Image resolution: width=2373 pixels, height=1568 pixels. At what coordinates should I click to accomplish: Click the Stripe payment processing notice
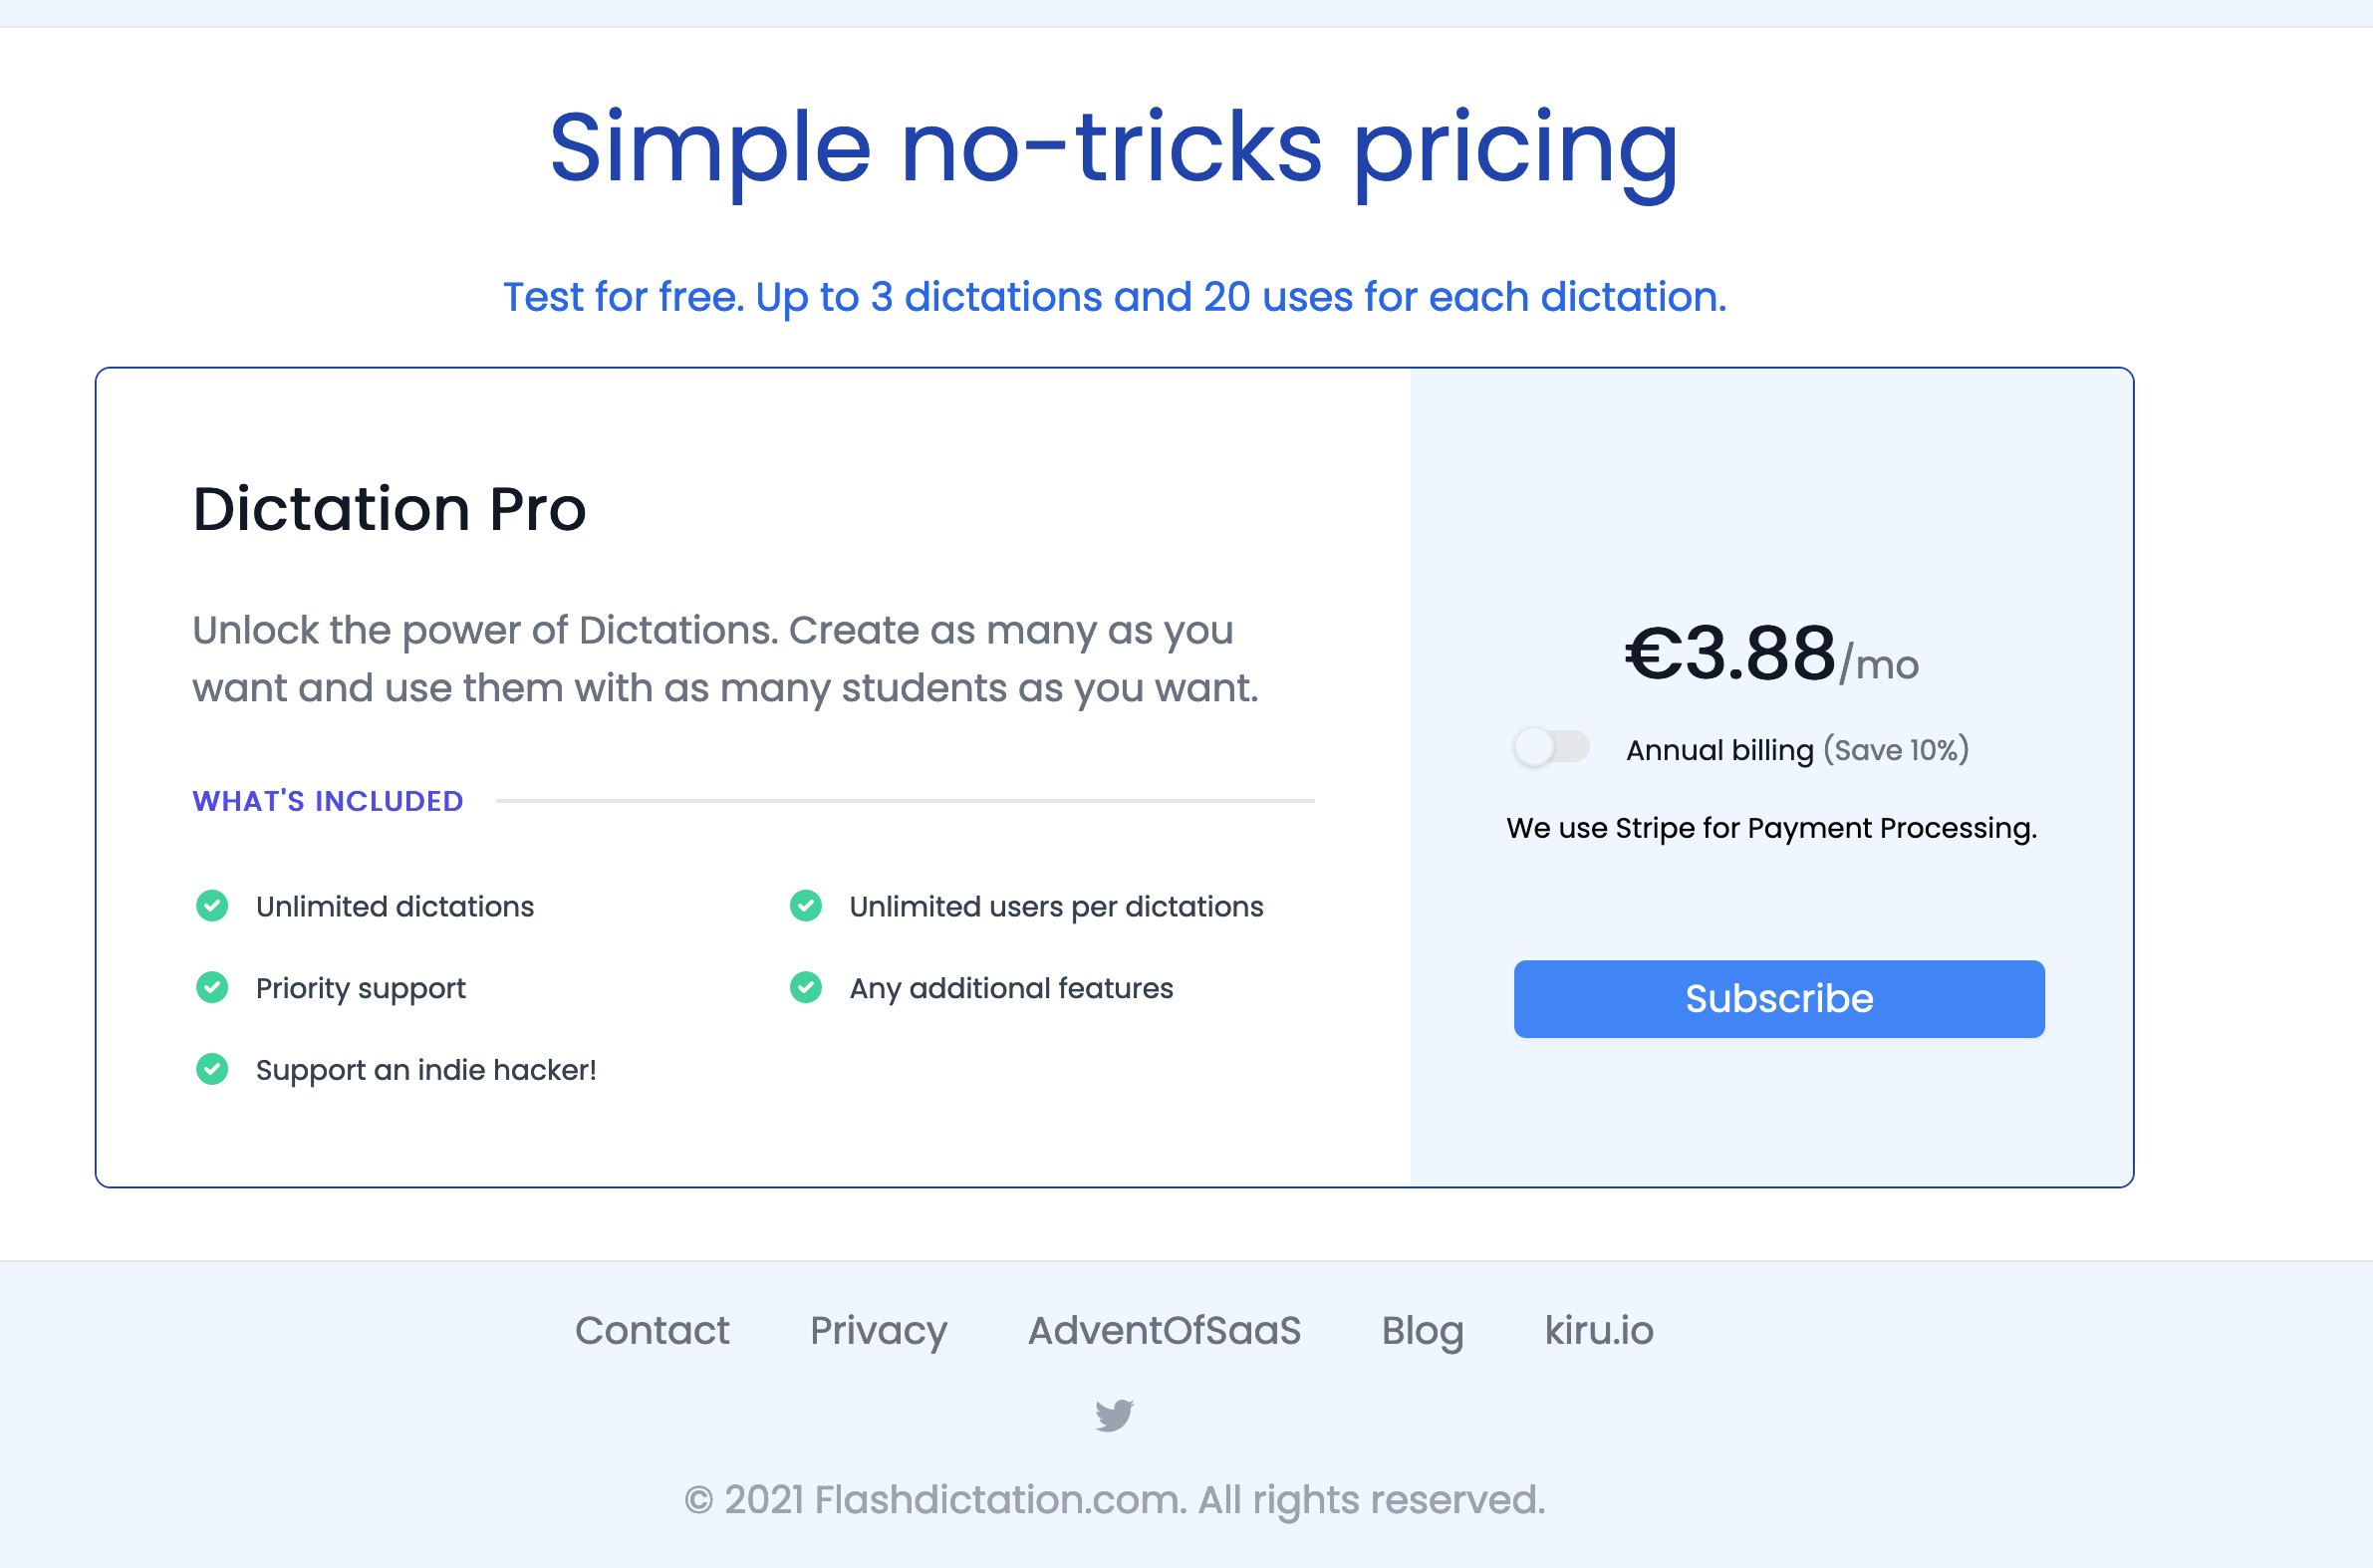point(1770,828)
